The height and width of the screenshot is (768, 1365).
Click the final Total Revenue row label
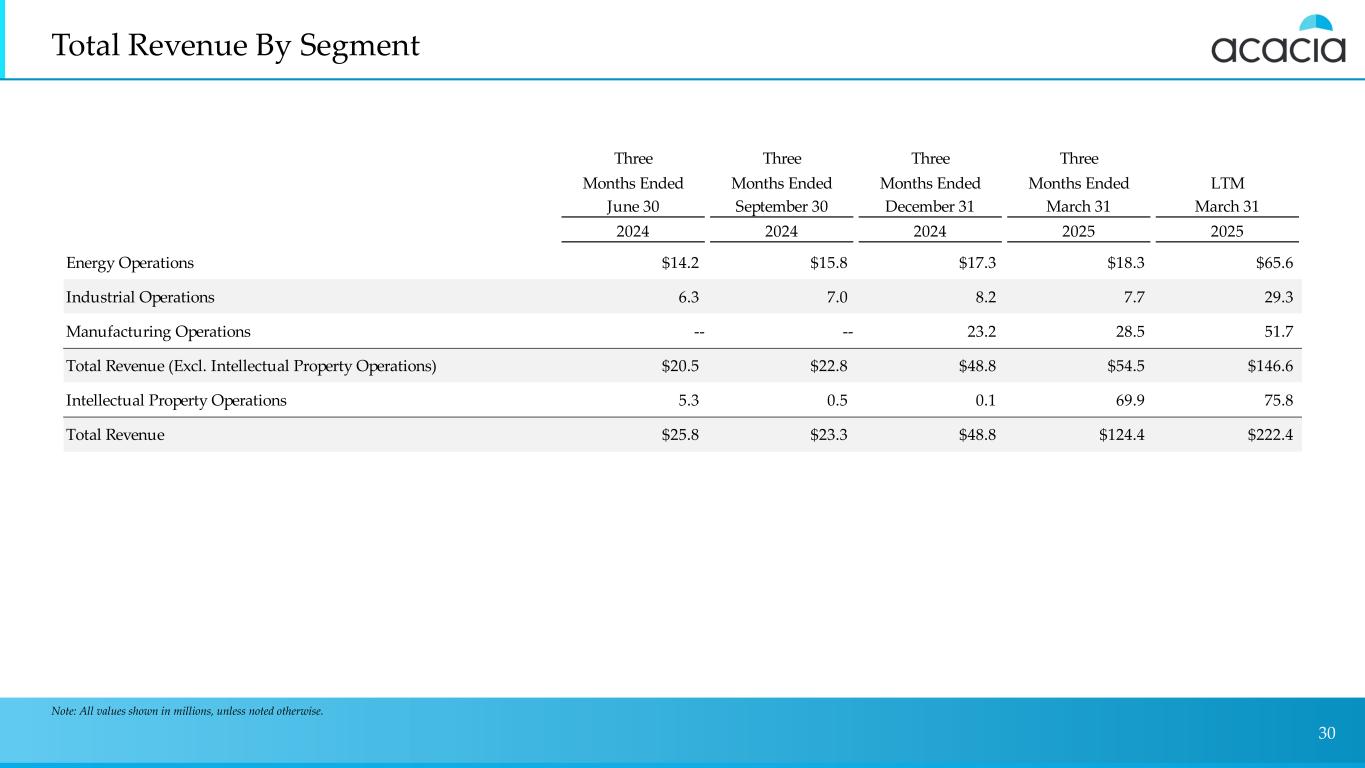115,435
